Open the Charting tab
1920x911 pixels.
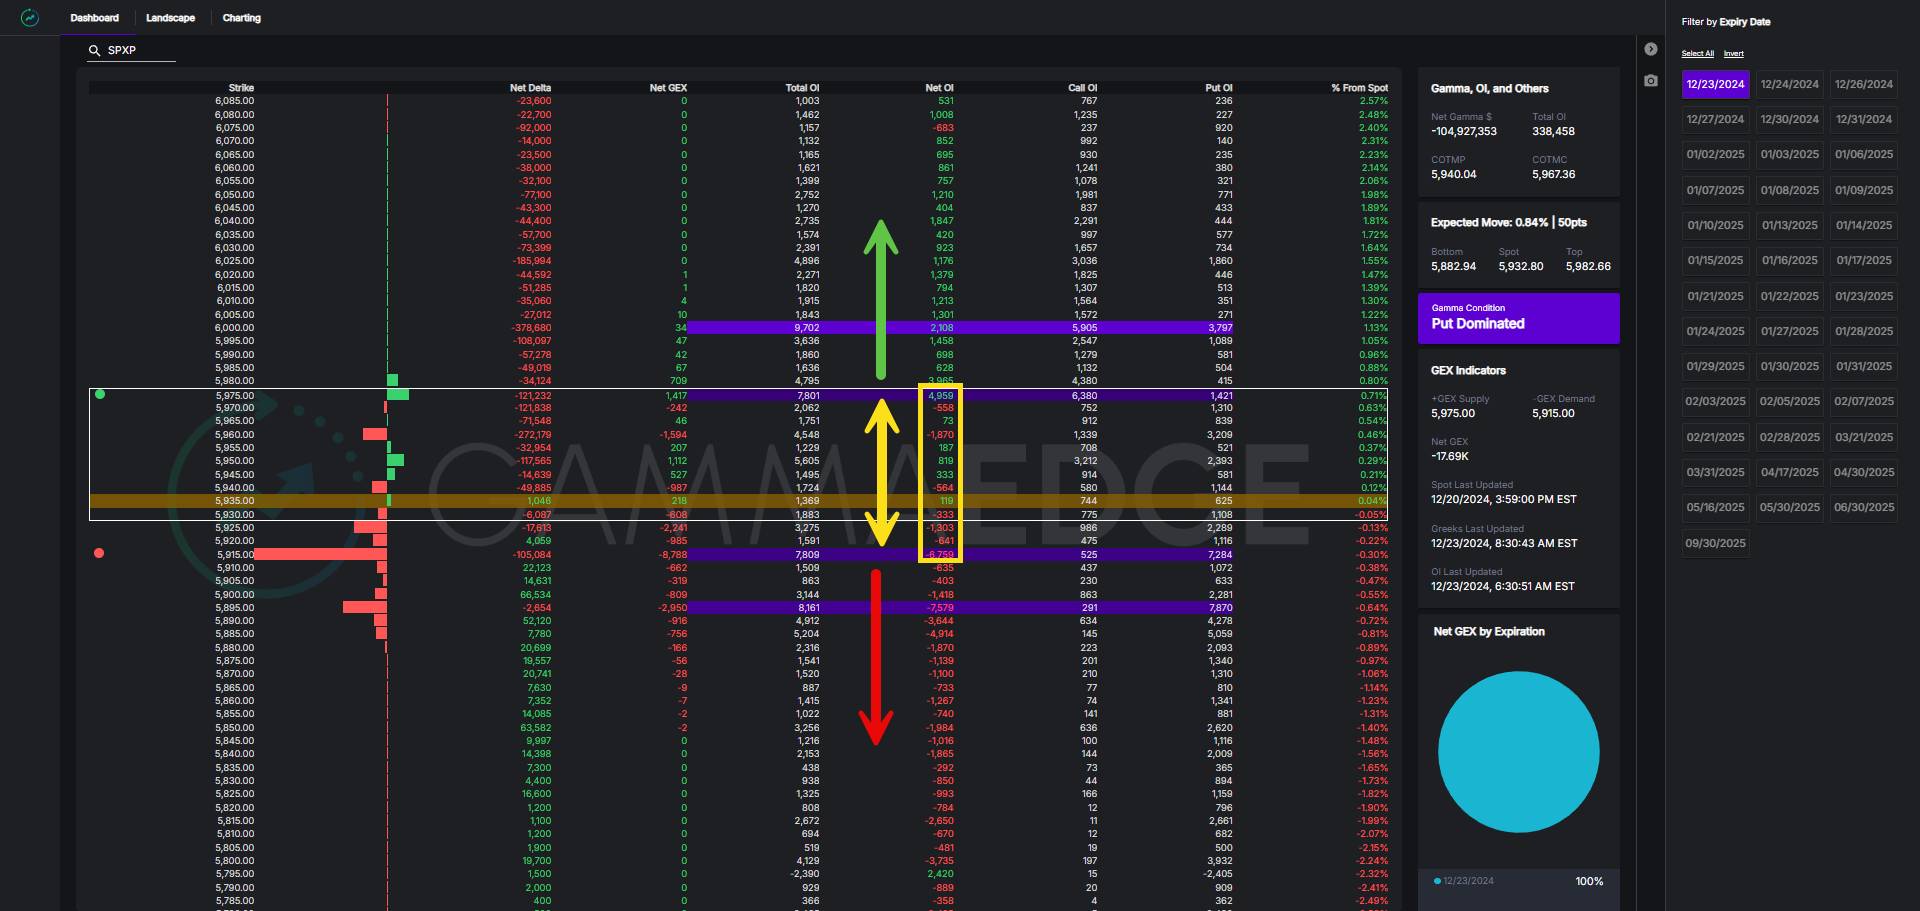click(241, 18)
